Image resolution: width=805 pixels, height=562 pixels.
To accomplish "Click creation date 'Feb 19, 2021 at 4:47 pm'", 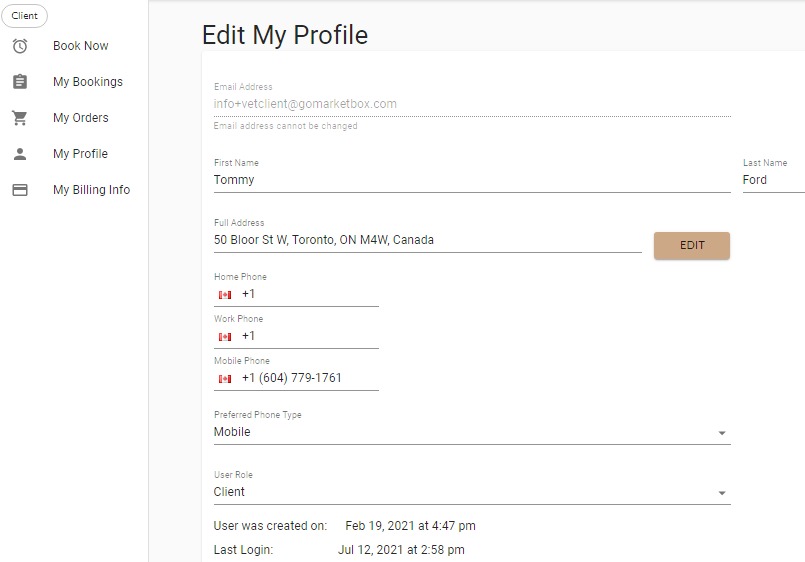I will tap(410, 526).
